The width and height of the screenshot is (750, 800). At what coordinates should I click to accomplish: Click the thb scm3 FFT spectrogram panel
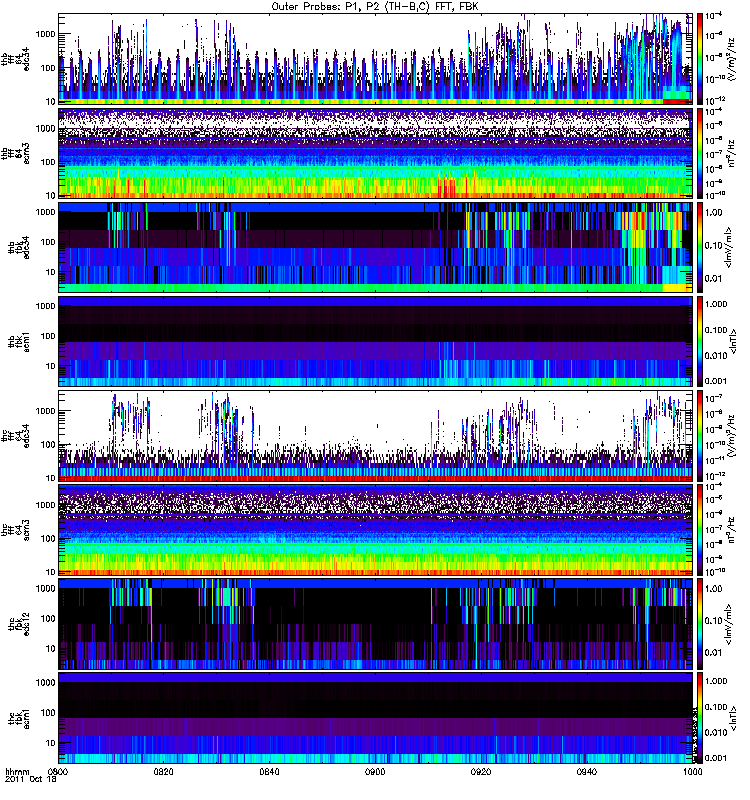[x=375, y=153]
